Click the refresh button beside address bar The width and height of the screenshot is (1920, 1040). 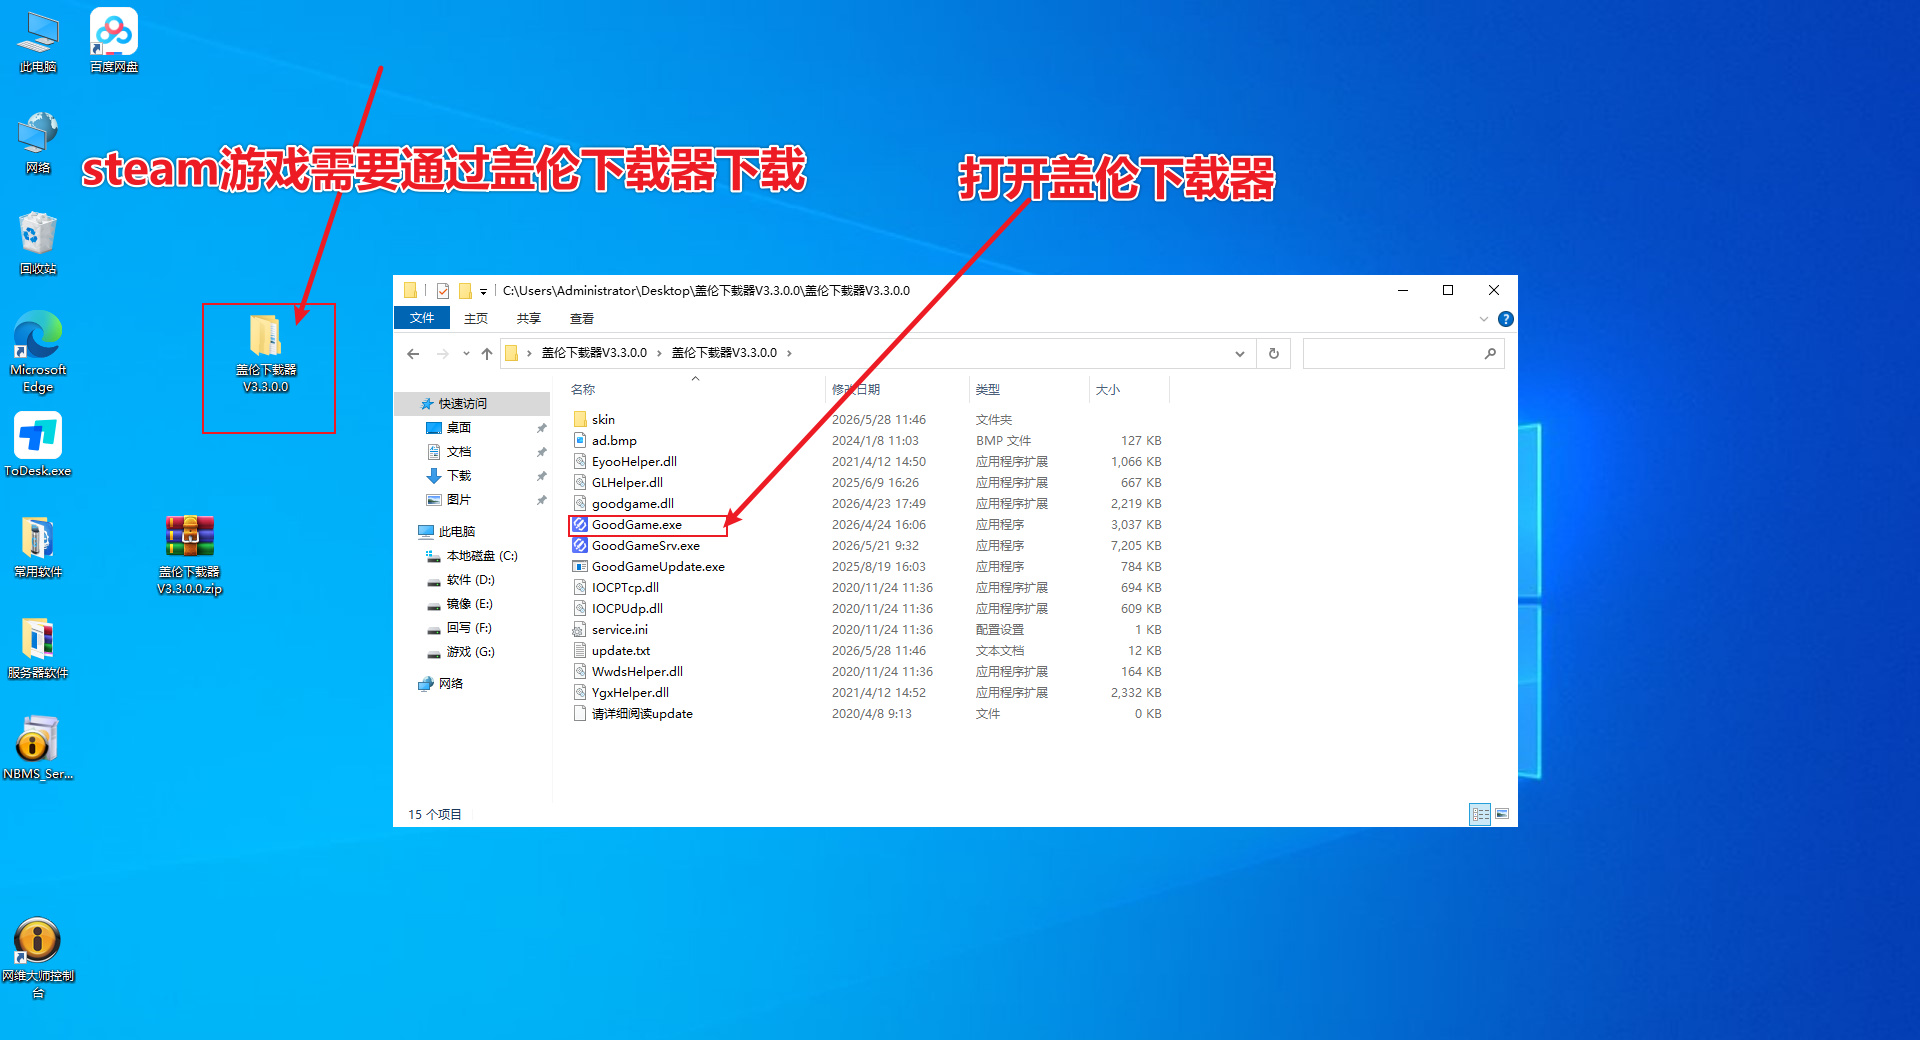point(1273,353)
